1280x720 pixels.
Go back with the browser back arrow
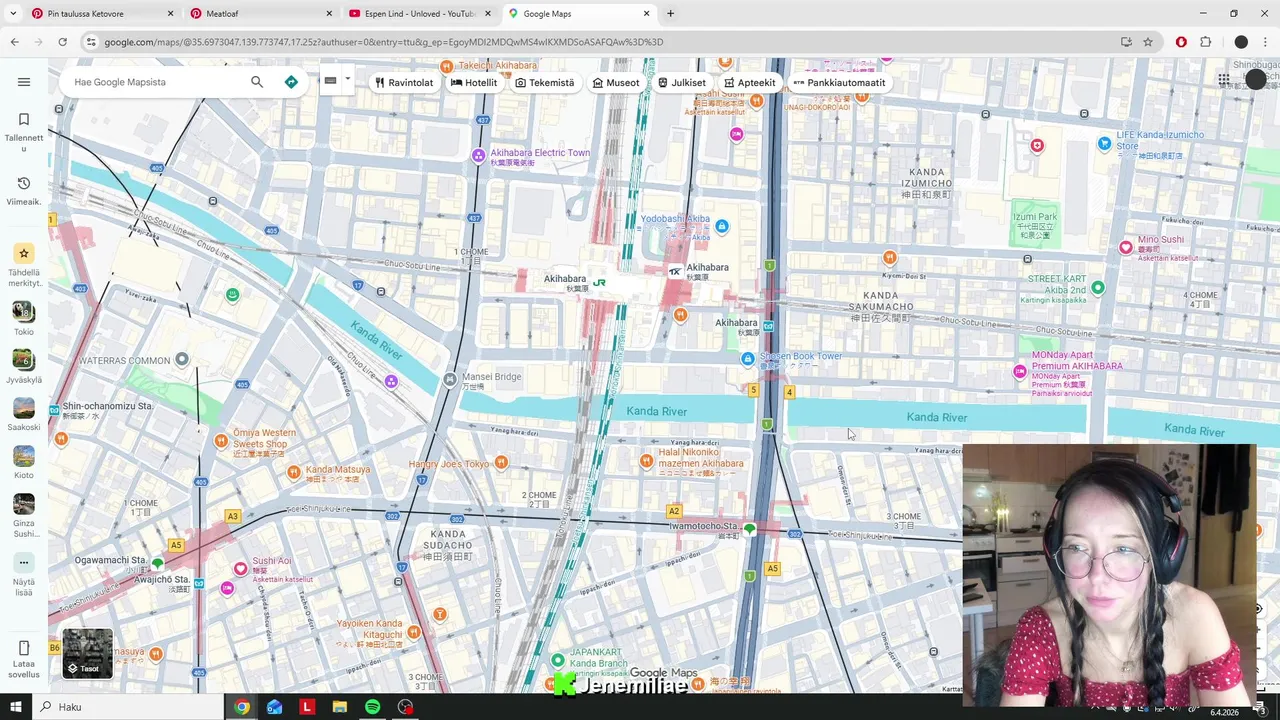(x=14, y=42)
